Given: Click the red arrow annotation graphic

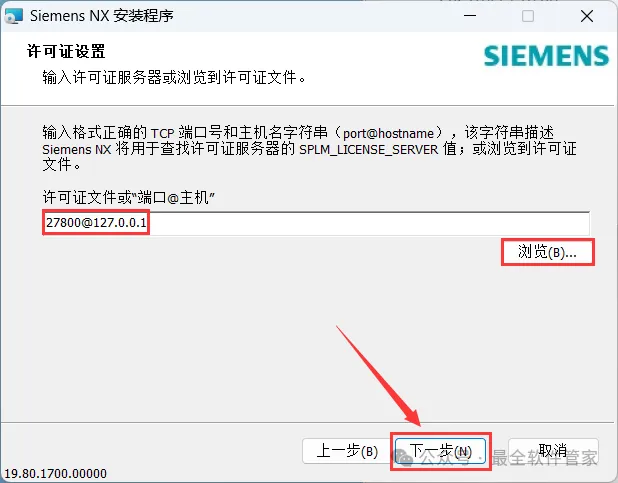Looking at the screenshot, I should 379,376.
